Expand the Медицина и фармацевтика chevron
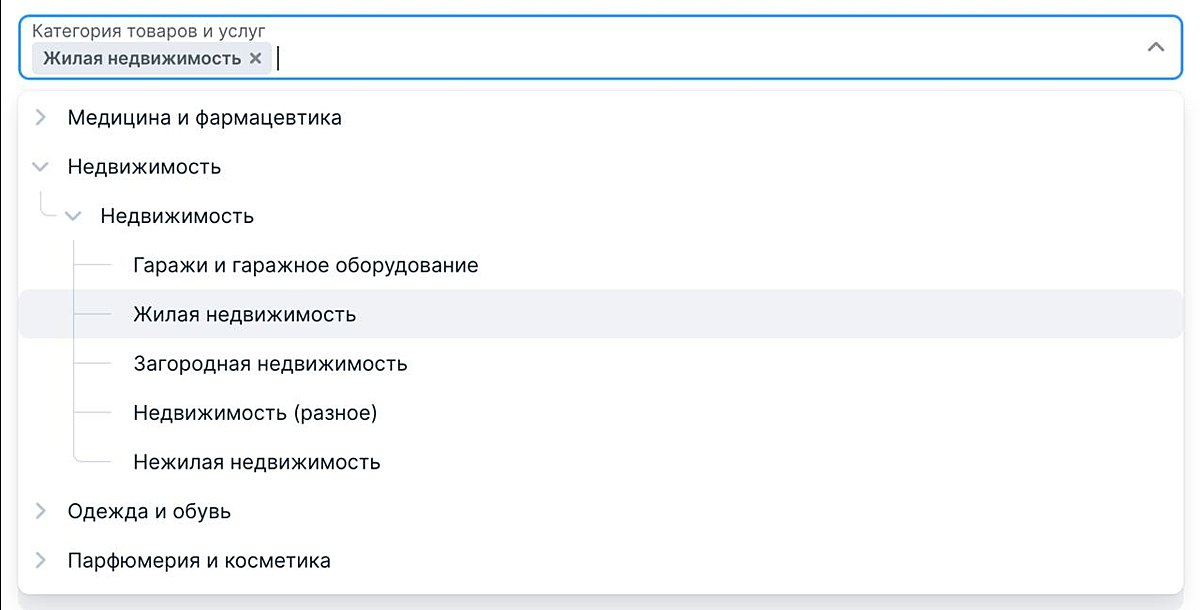The image size is (1200, 610). (41, 118)
